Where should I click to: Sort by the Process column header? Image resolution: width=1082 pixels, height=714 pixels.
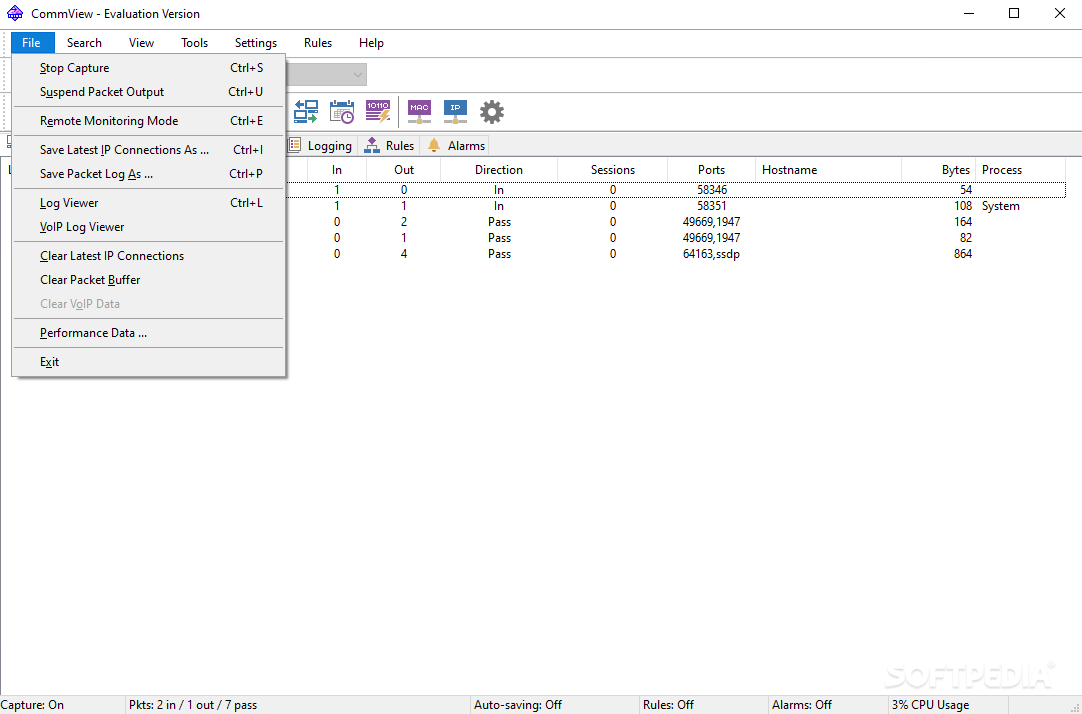coord(1021,170)
